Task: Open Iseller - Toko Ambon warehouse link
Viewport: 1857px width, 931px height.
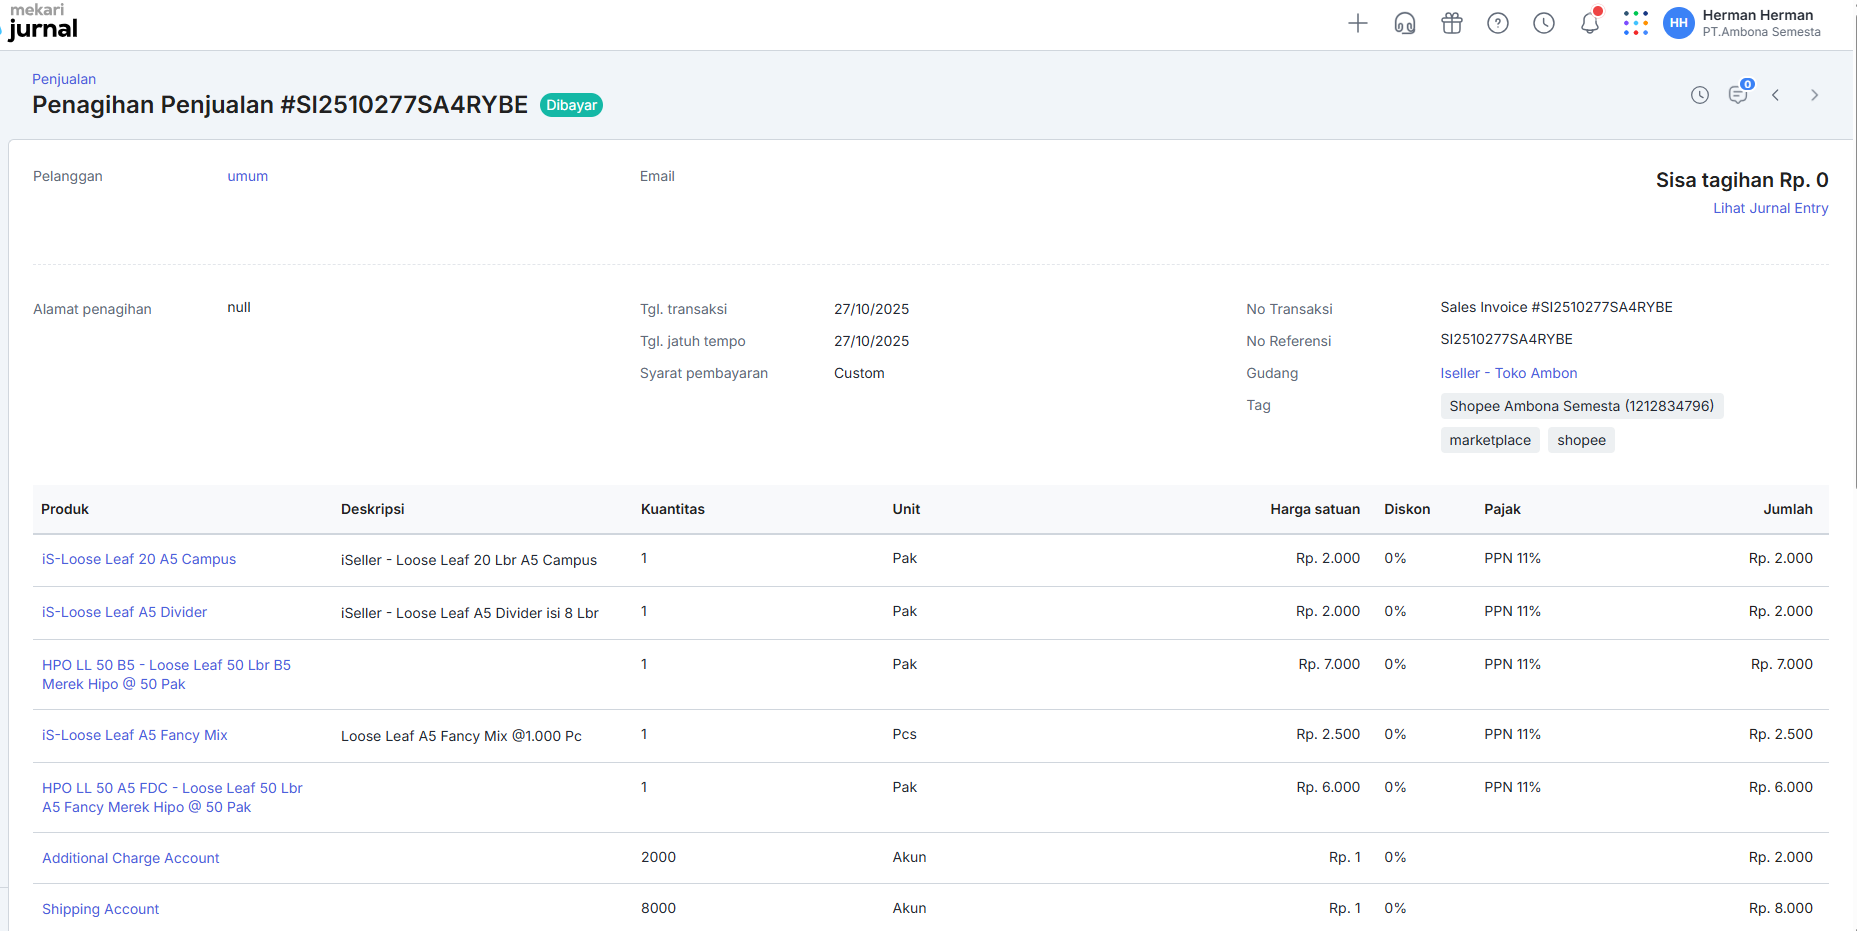Action: [1508, 373]
